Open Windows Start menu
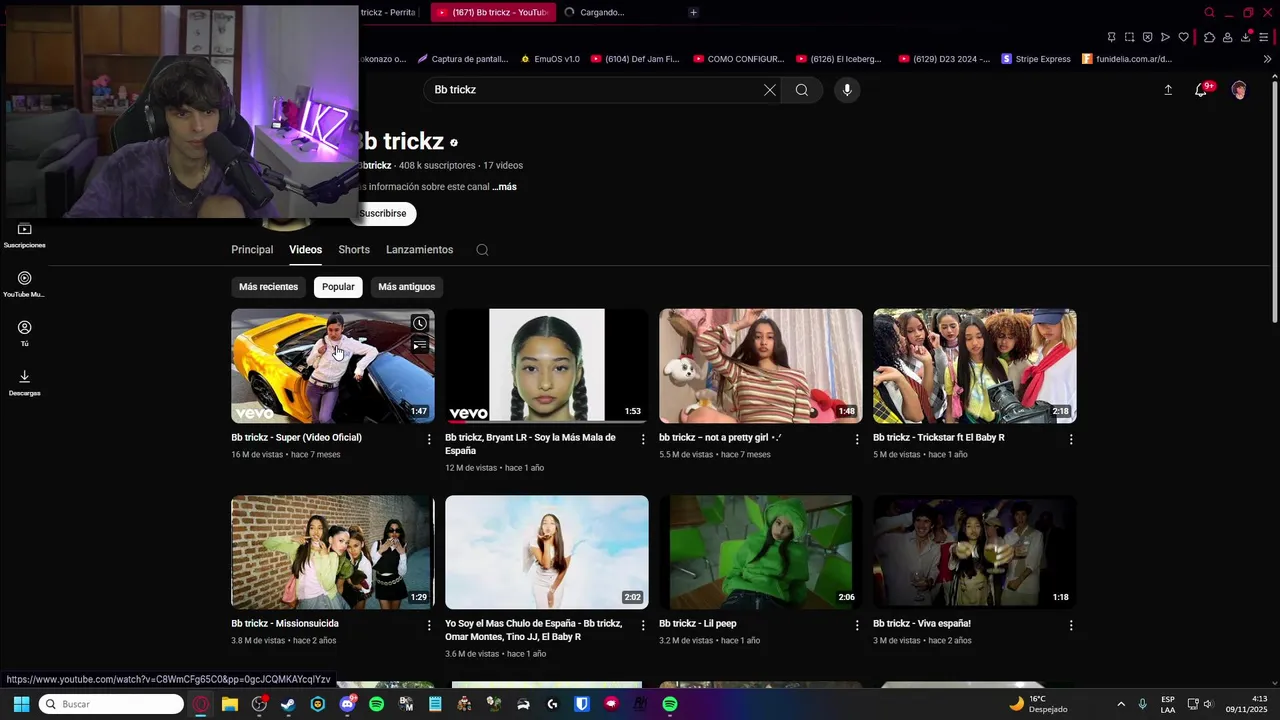1280x720 pixels. point(21,704)
